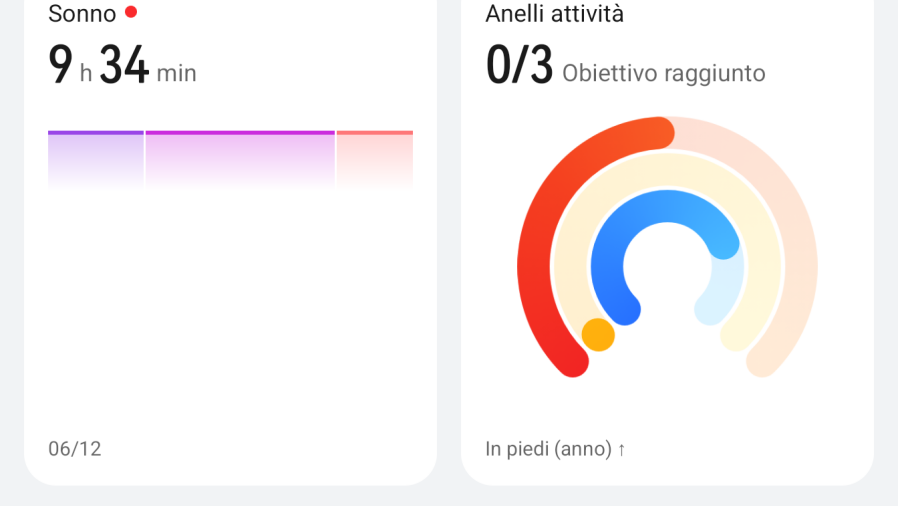Screen dimensions: 898x506
Task: Select the 06/12 sleep date label
Action: pyautogui.click(x=75, y=449)
